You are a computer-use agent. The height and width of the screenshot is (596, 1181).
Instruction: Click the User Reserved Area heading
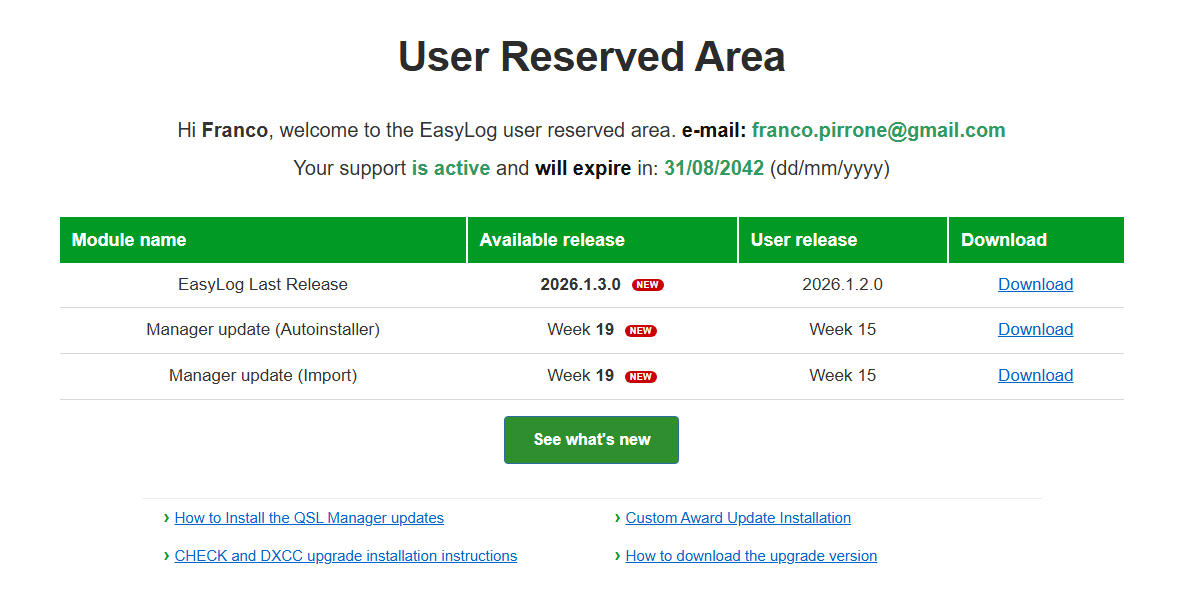point(591,57)
